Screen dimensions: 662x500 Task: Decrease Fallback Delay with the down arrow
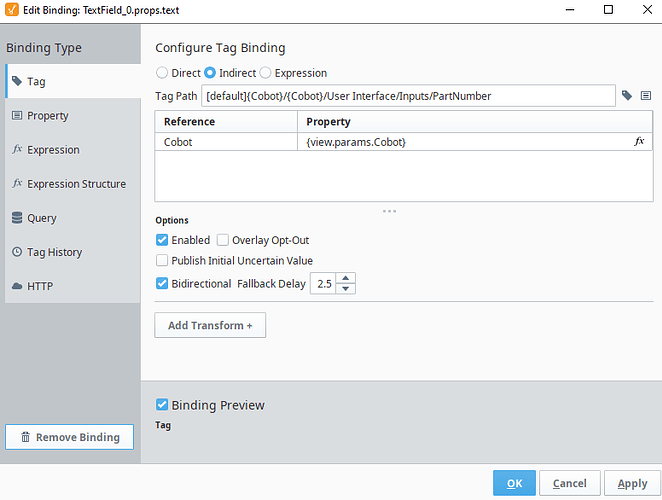click(x=346, y=289)
